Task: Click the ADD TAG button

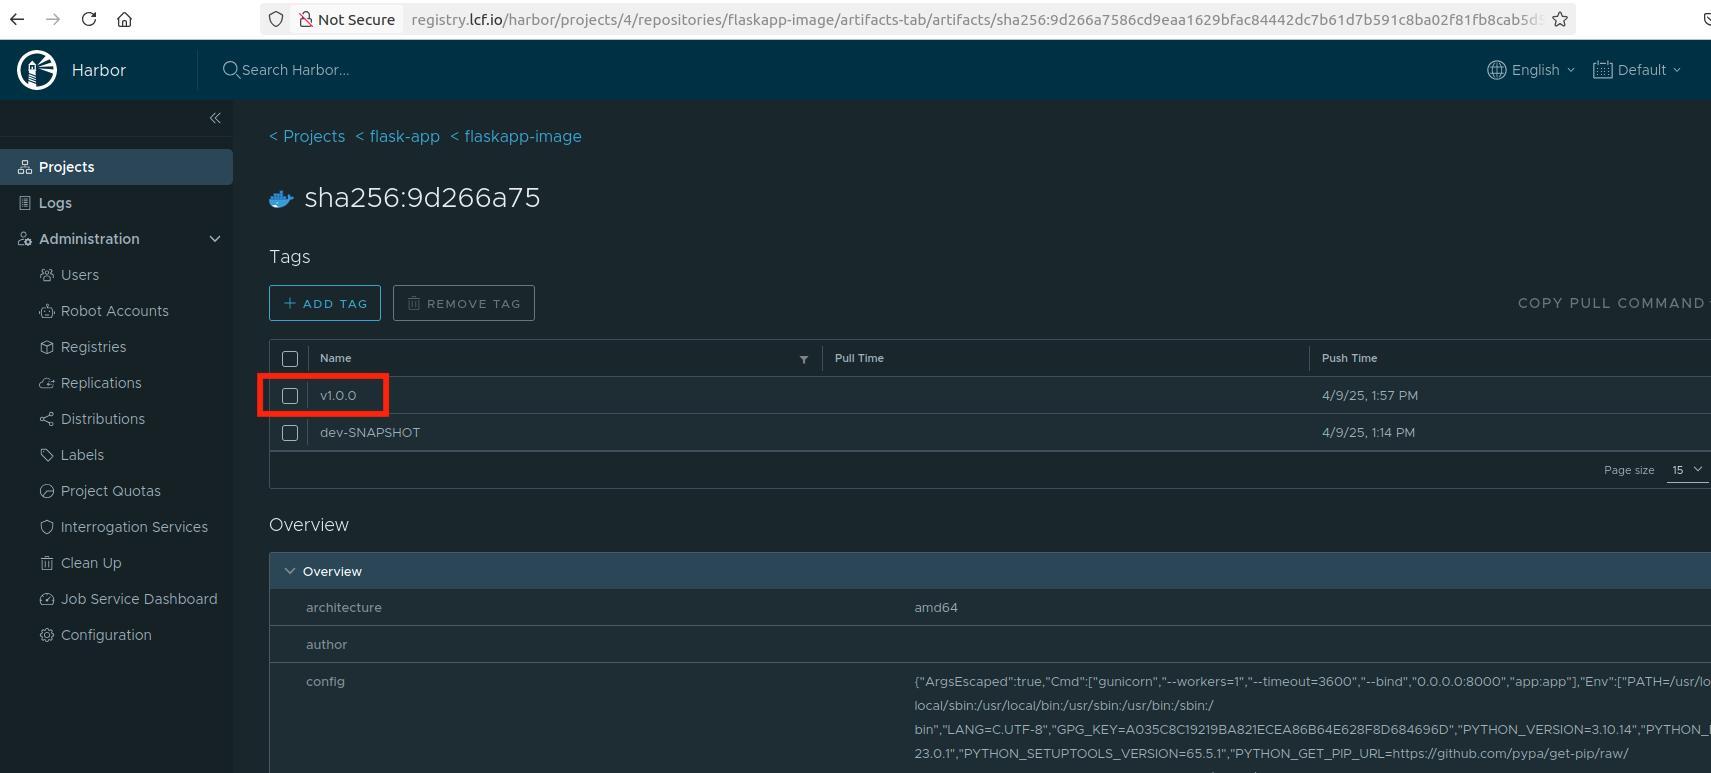Action: coord(325,303)
